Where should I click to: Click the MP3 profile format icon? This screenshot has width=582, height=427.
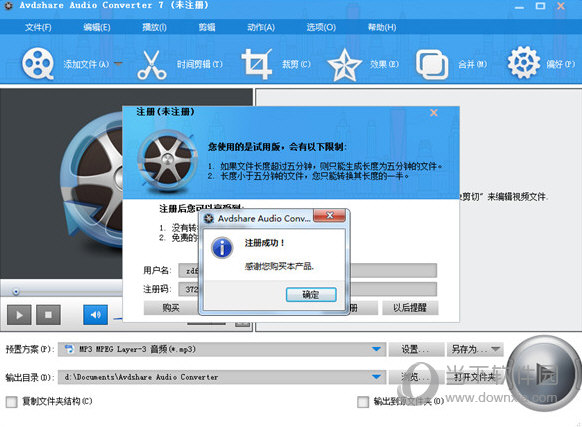point(69,349)
